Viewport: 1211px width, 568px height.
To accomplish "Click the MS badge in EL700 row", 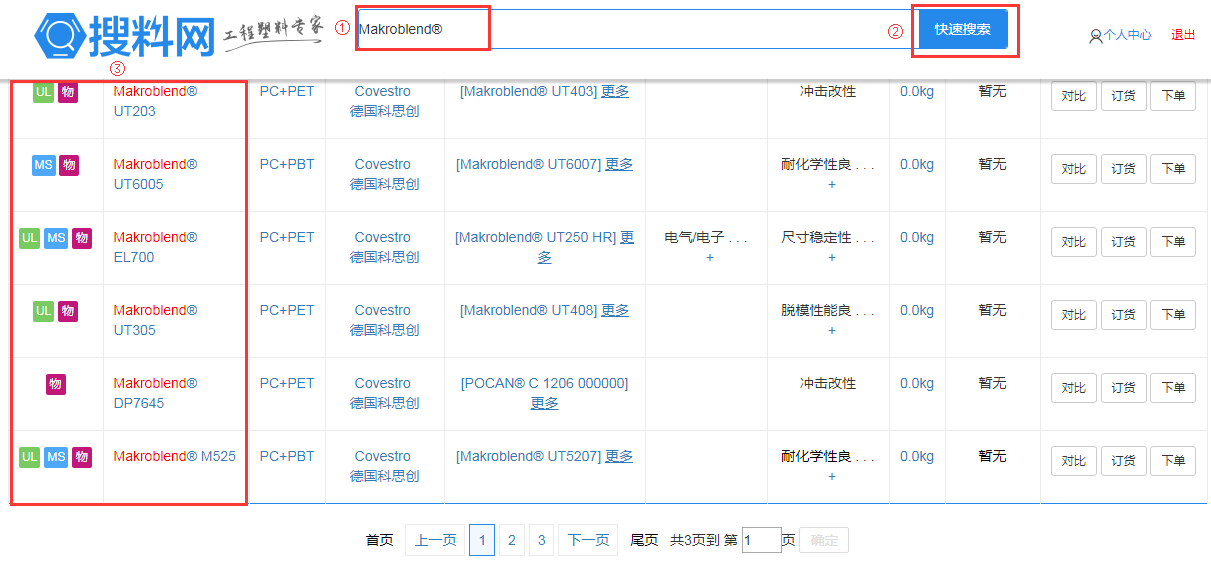I will [56, 238].
